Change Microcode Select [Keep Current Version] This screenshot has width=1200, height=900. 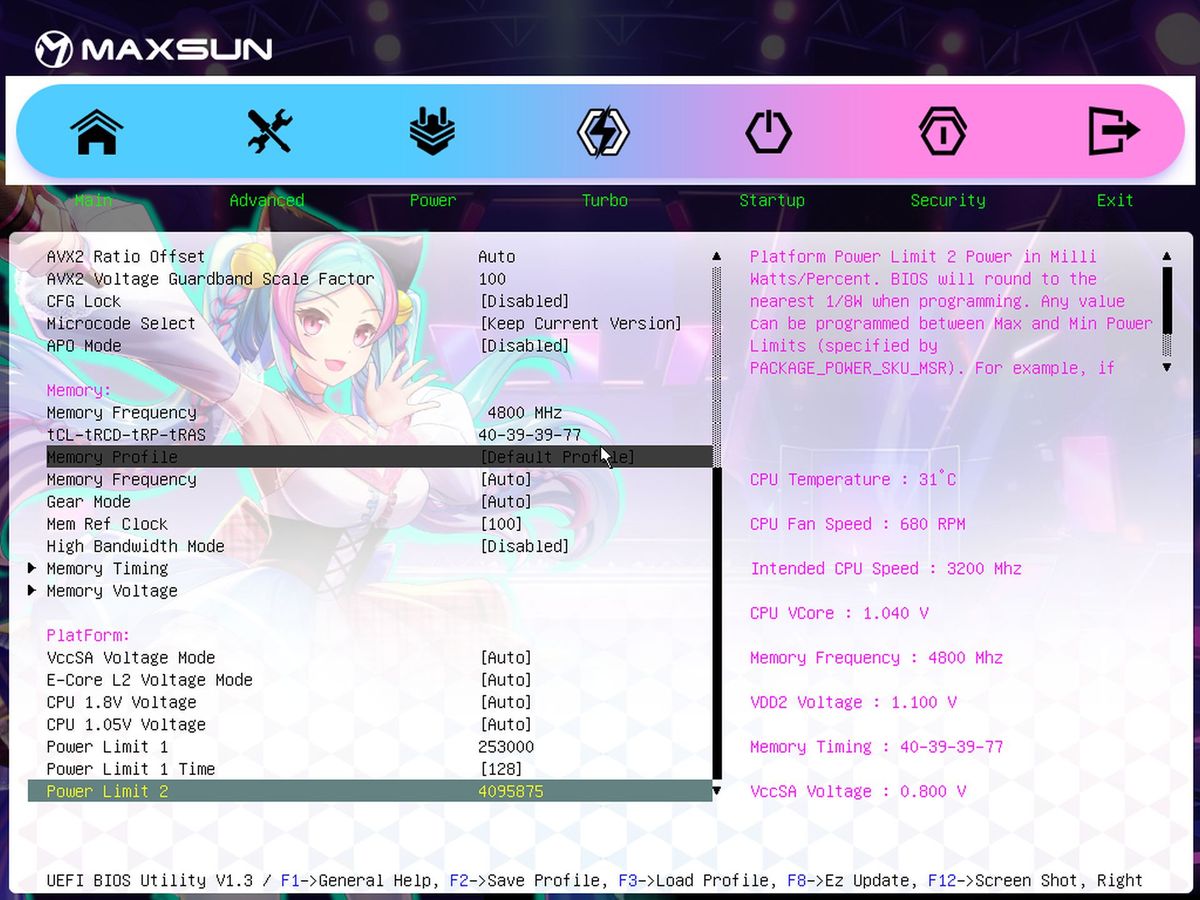tap(580, 323)
